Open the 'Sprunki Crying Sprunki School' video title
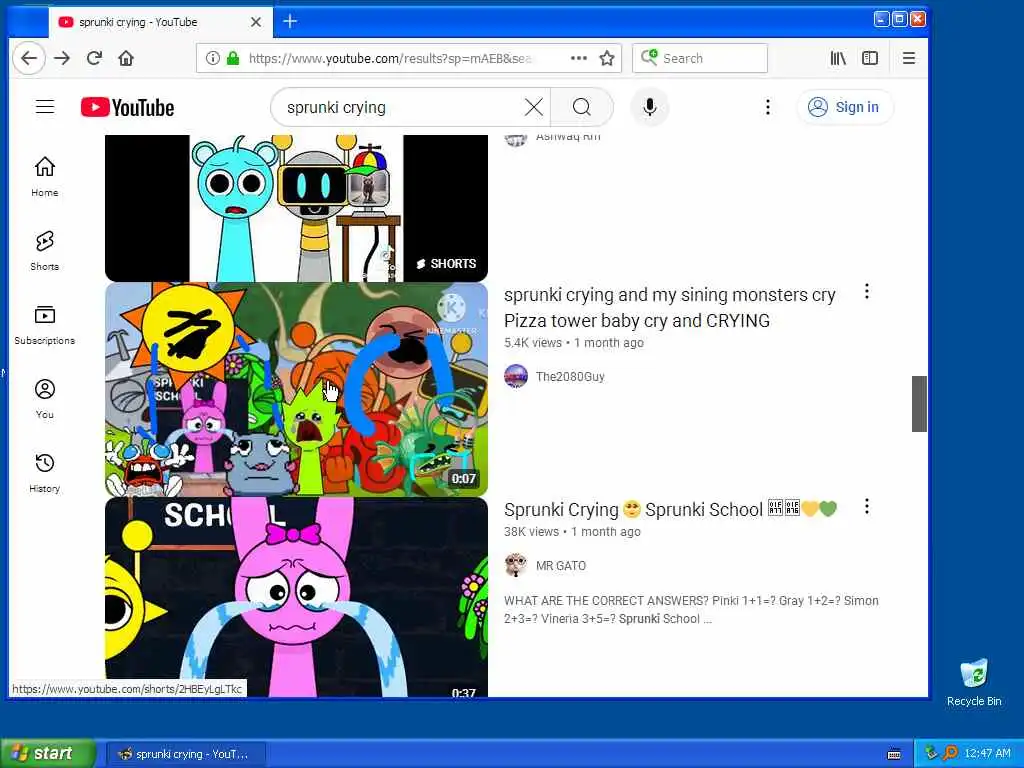This screenshot has width=1024, height=768. [x=670, y=509]
